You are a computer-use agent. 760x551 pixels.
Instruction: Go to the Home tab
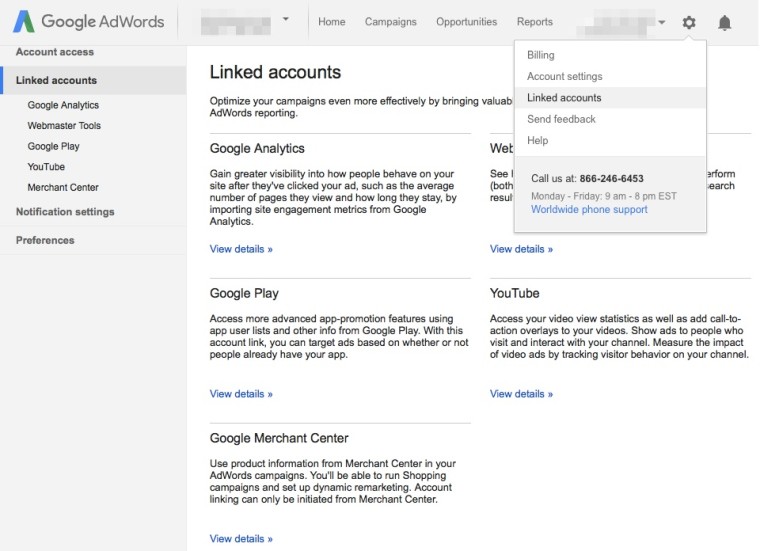331,22
